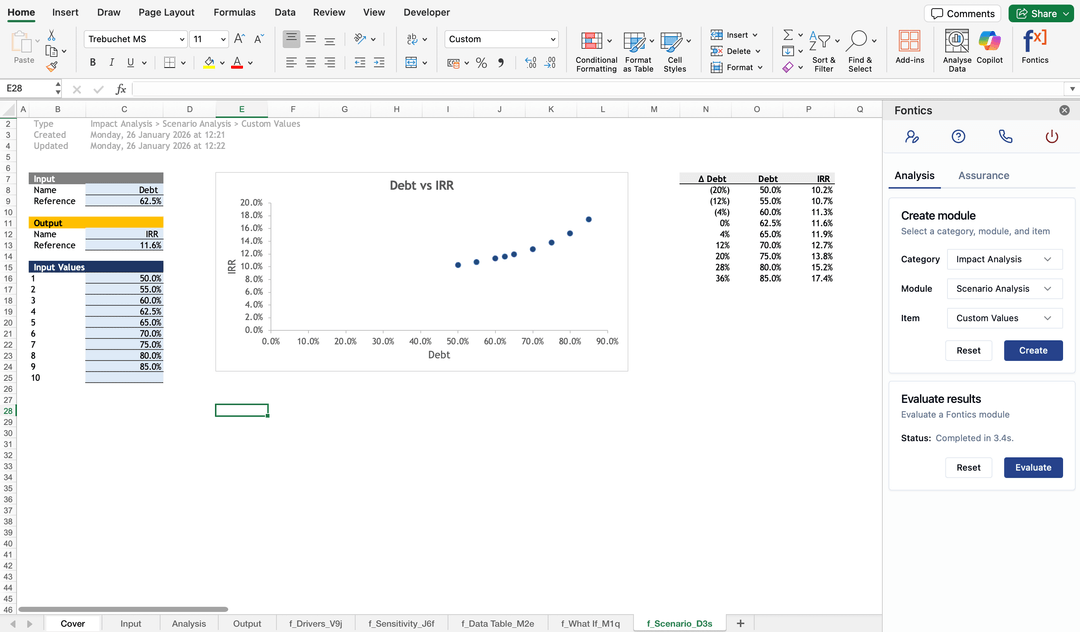Click the AutoSum sigma icon
The image size is (1080, 632).
789,34
